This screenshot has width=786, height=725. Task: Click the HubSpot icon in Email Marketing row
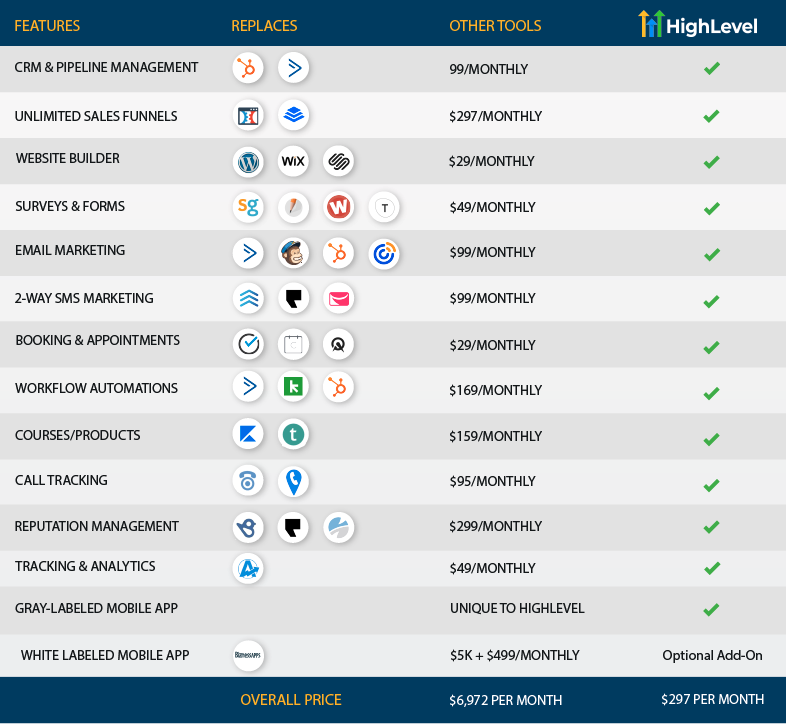(x=338, y=253)
